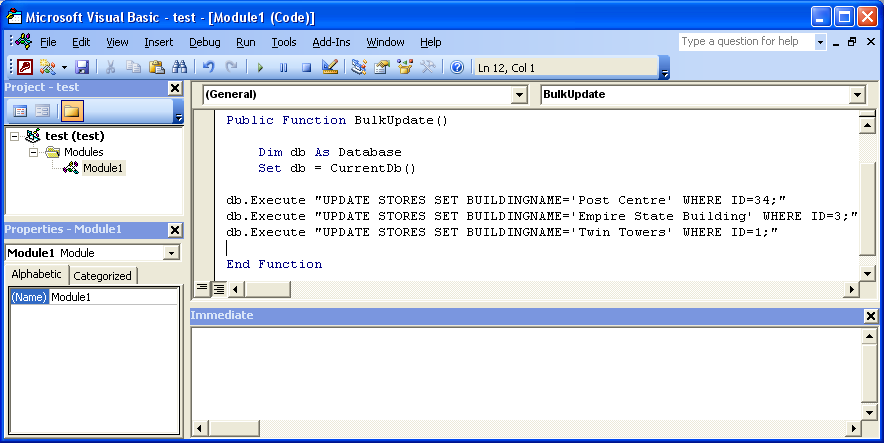Open the Module1 Module object dropdown
Viewport: 884px width, 443px height.
point(171,253)
